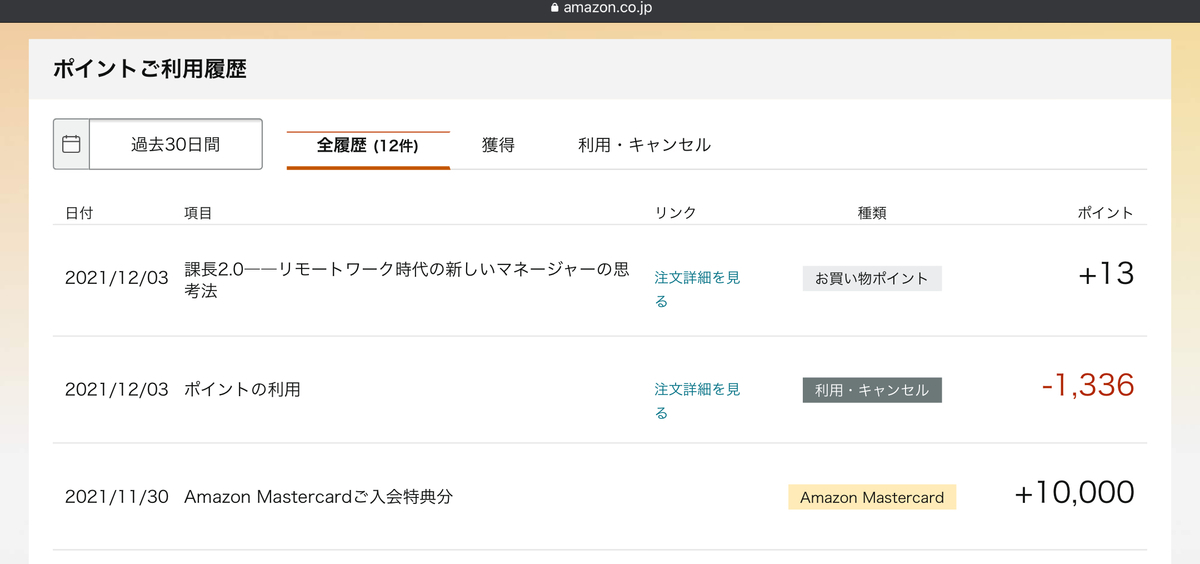Click the amazon.co.jp address text
This screenshot has width=1200, height=564.
tap(608, 8)
